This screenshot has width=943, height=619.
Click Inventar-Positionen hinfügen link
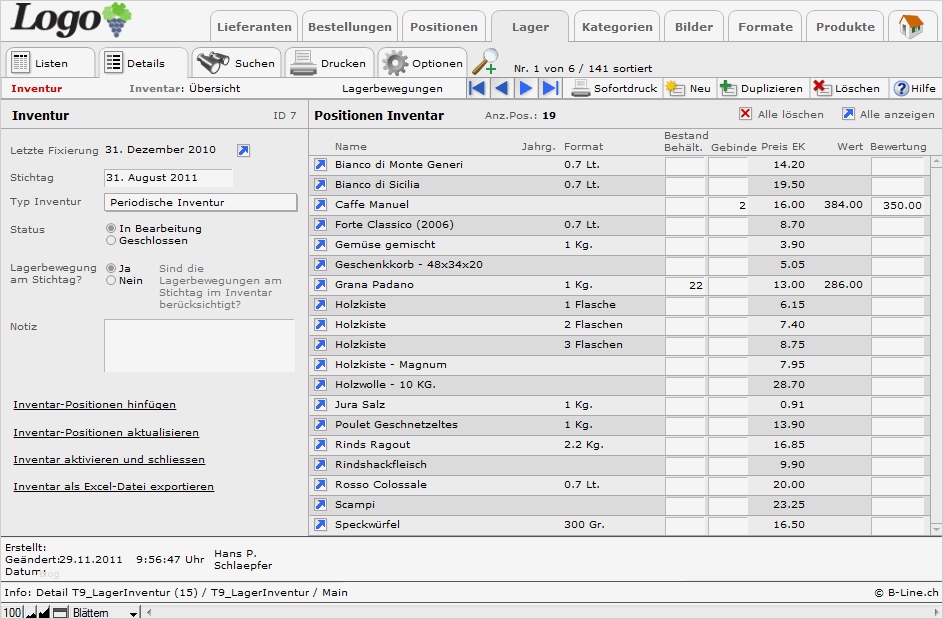(94, 405)
